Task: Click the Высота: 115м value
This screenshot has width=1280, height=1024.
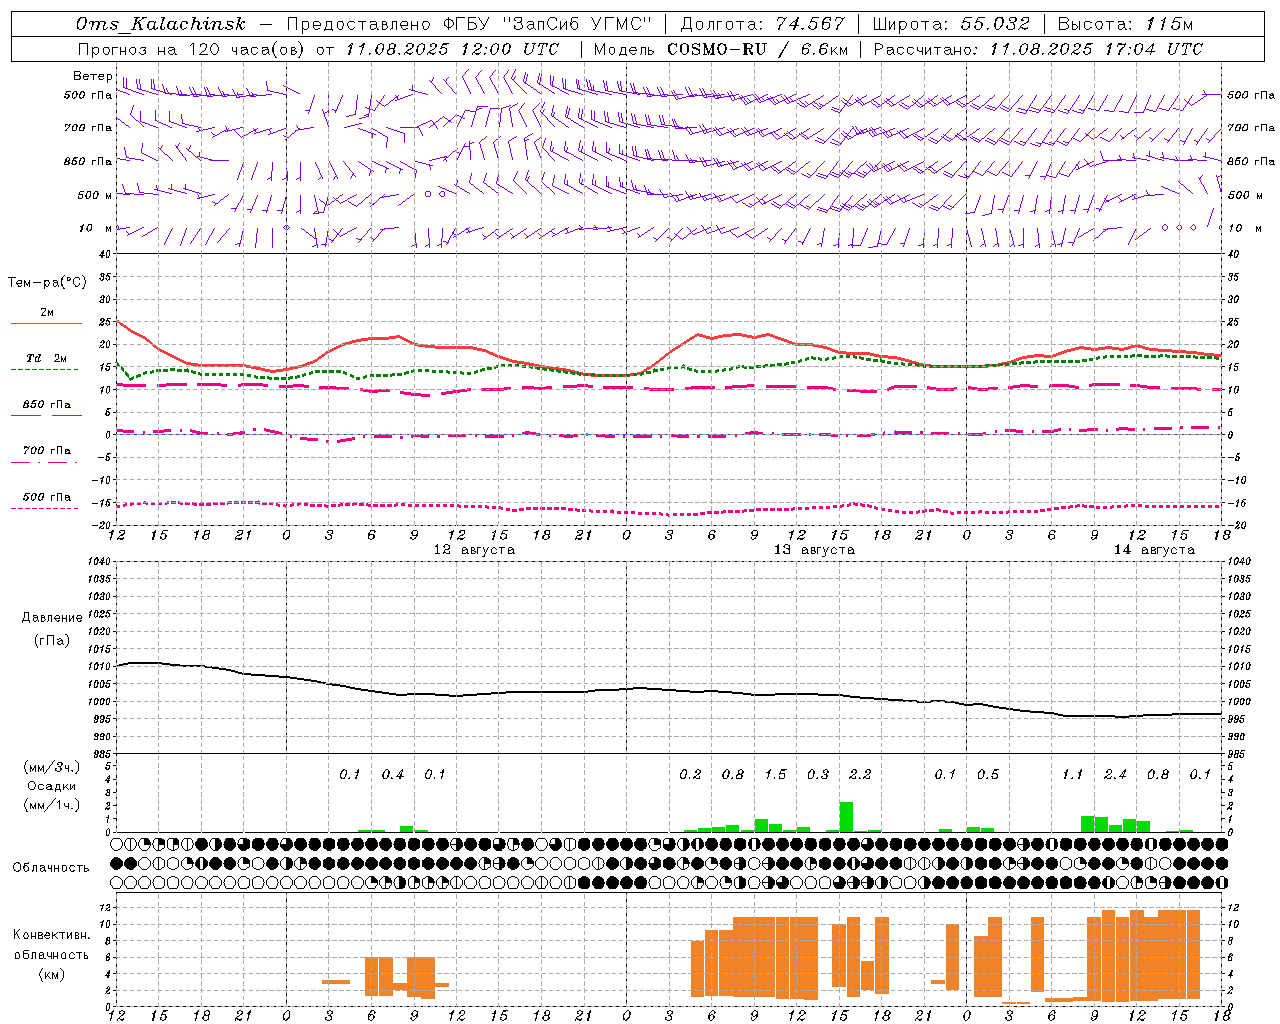Action: (1126, 24)
